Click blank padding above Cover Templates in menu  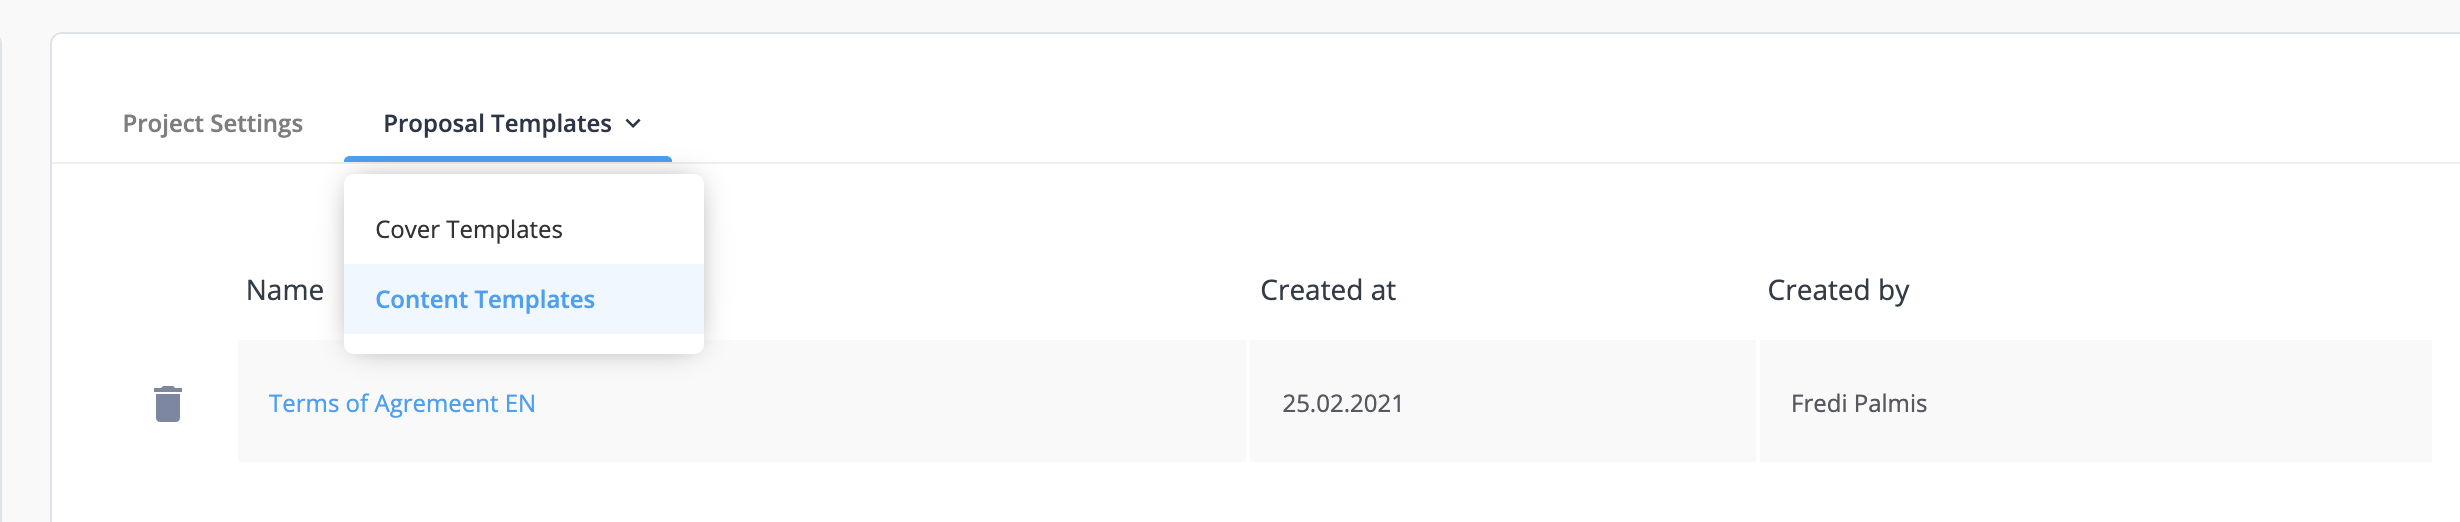pos(524,184)
